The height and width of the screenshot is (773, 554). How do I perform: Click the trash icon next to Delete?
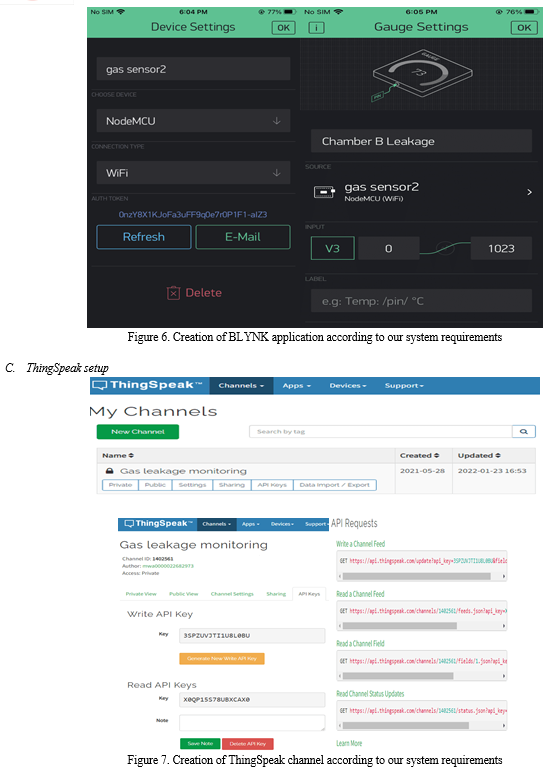pyautogui.click(x=173, y=293)
